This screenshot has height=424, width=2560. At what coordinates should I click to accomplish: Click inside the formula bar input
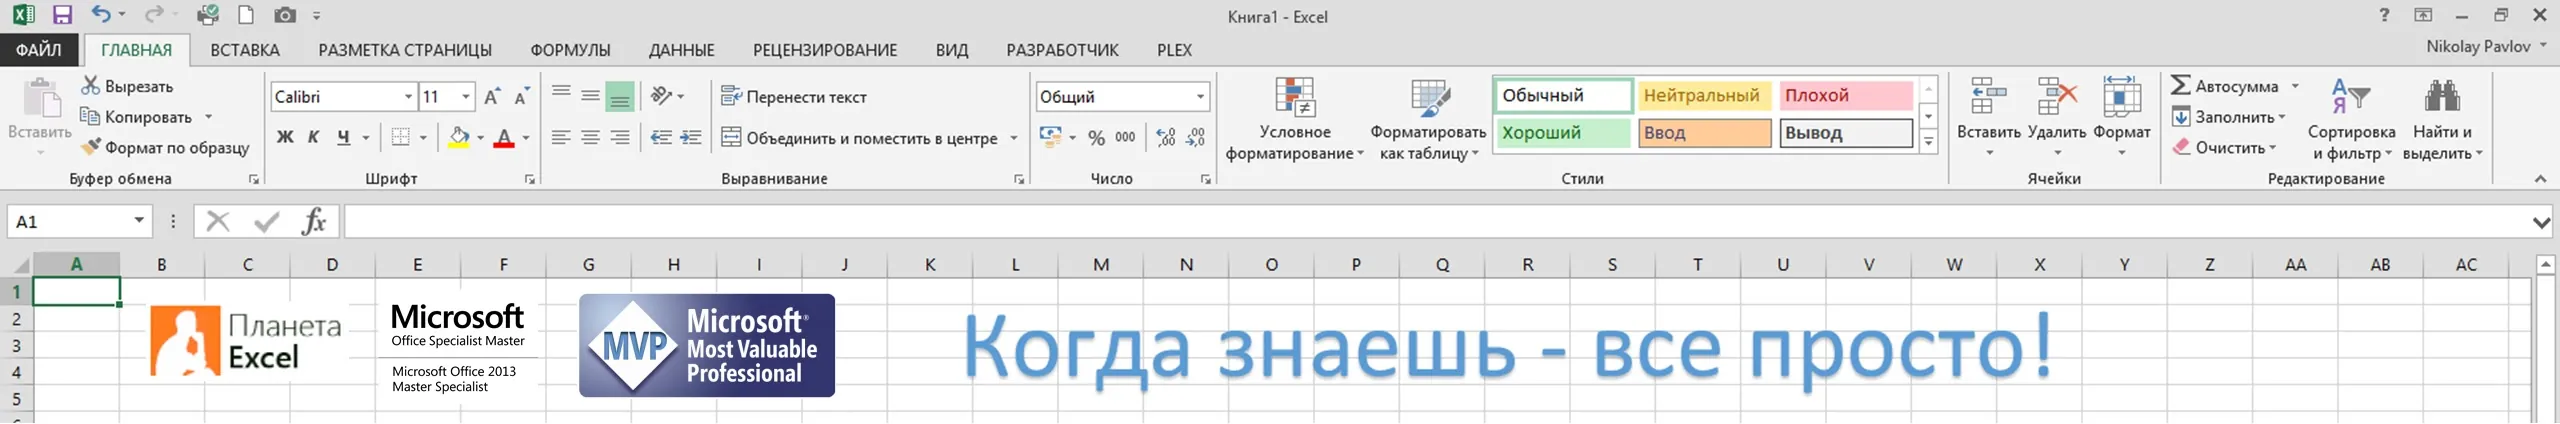(1430, 221)
